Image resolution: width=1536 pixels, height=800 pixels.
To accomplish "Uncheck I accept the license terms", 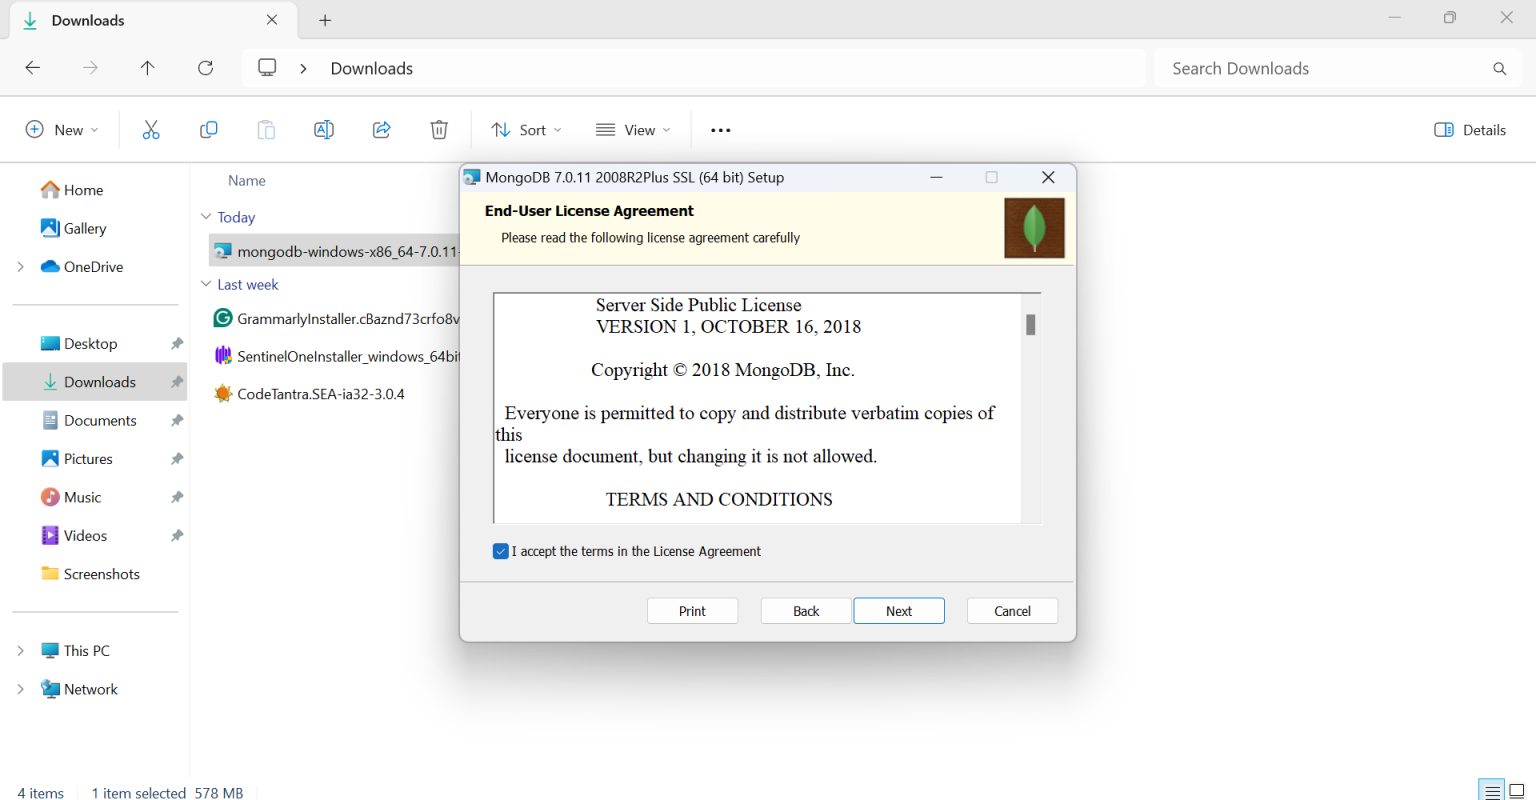I will point(501,551).
